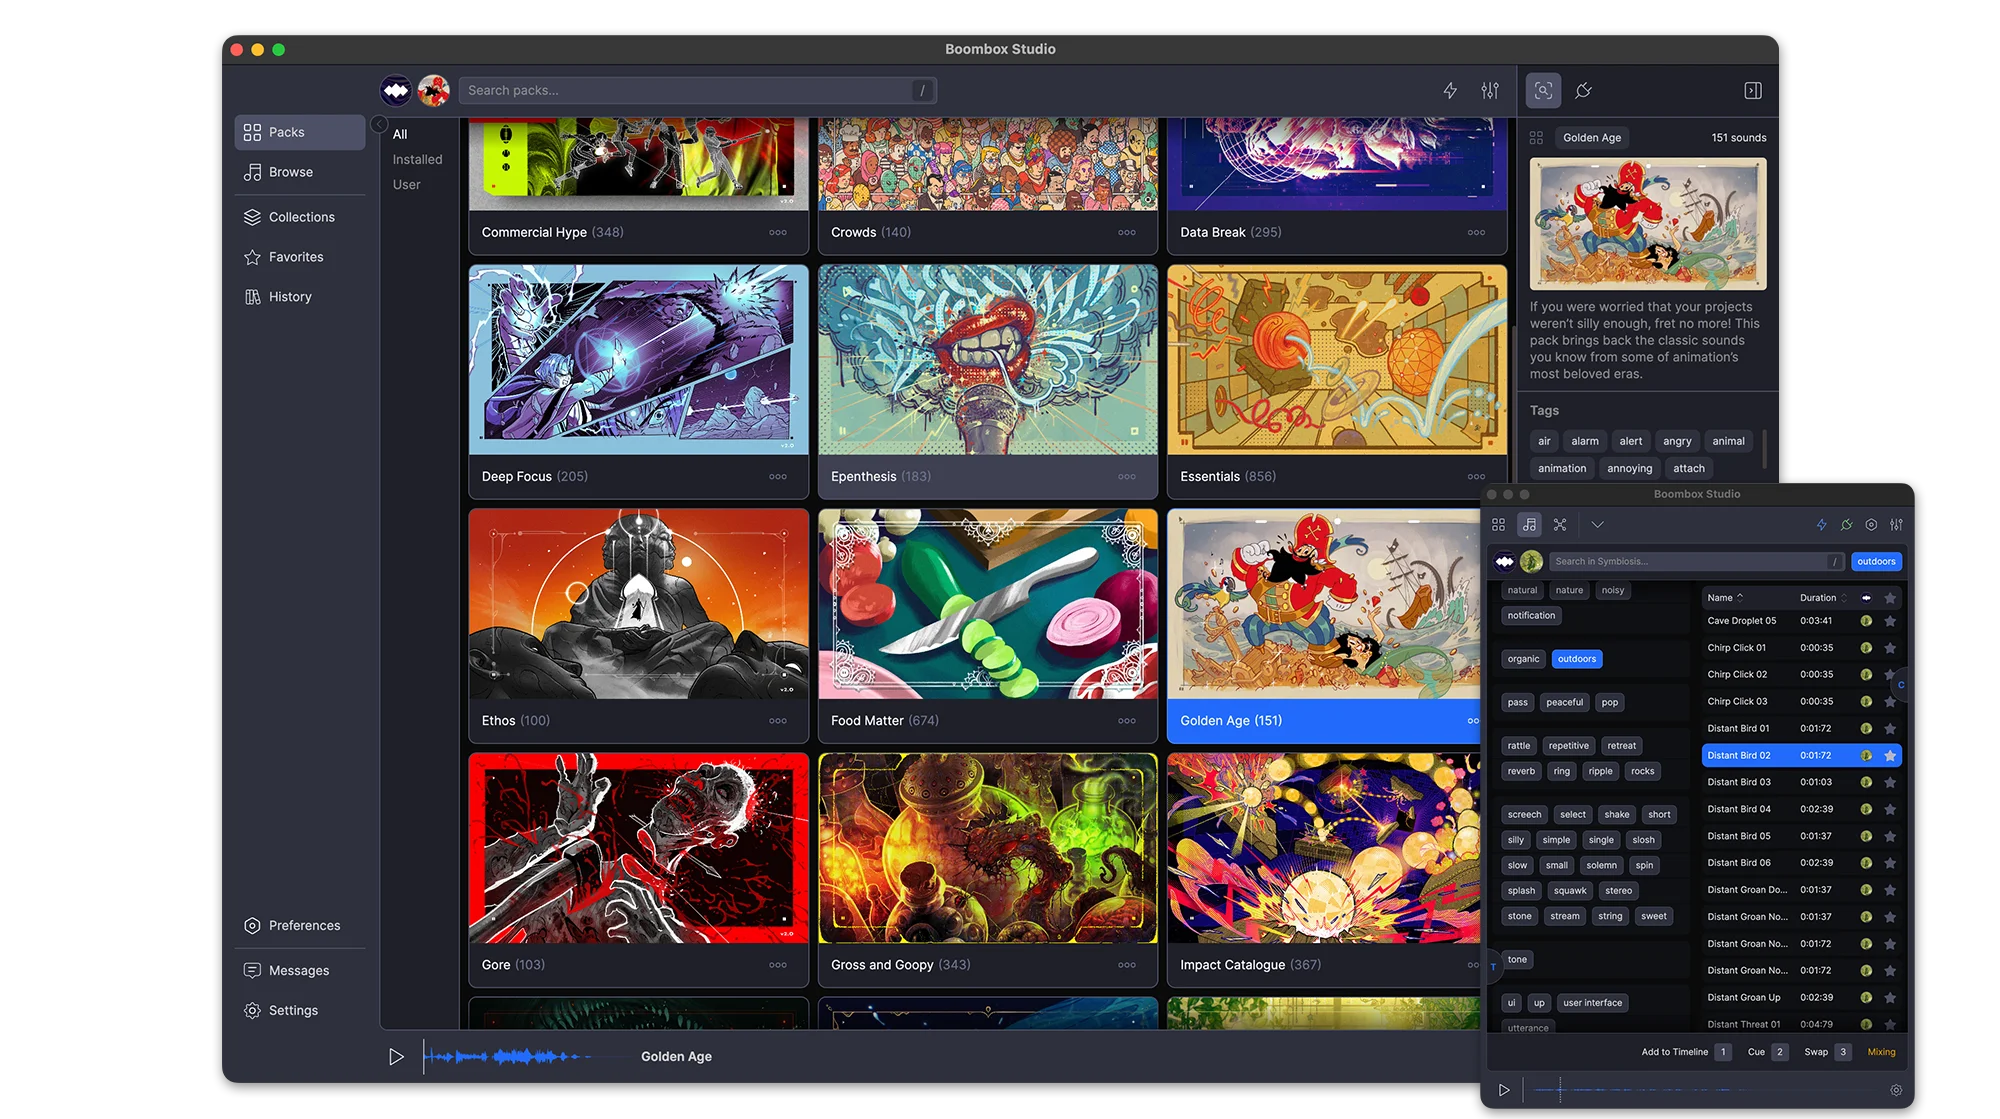Select the 'animation' tag in inspector
Screen dimensions: 2000x1119
pos(1562,468)
